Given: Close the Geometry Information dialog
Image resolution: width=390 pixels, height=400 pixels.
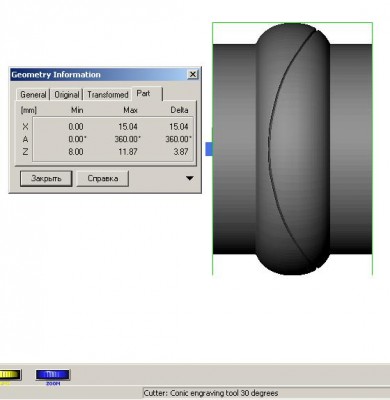Looking at the screenshot, I should tap(193, 74).
